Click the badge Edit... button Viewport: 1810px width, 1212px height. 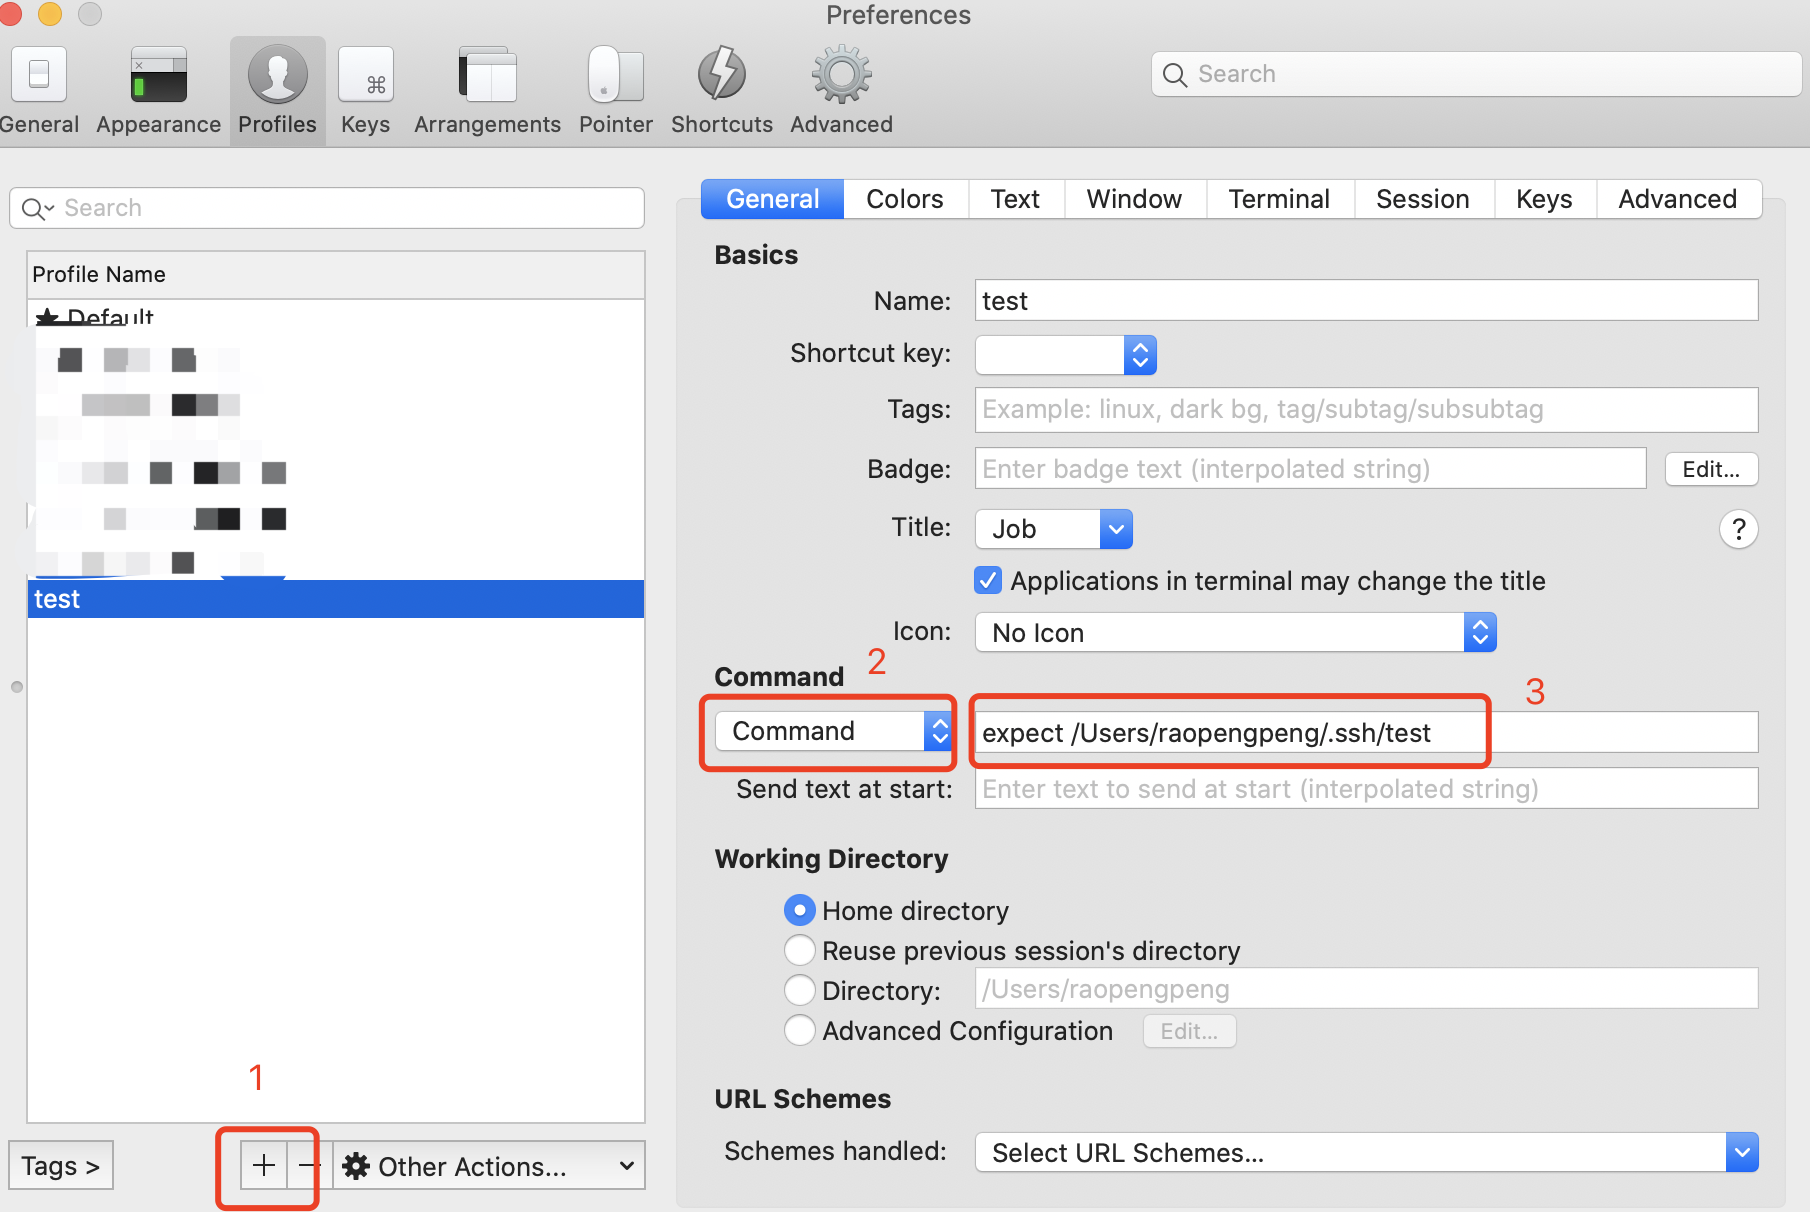pyautogui.click(x=1711, y=469)
